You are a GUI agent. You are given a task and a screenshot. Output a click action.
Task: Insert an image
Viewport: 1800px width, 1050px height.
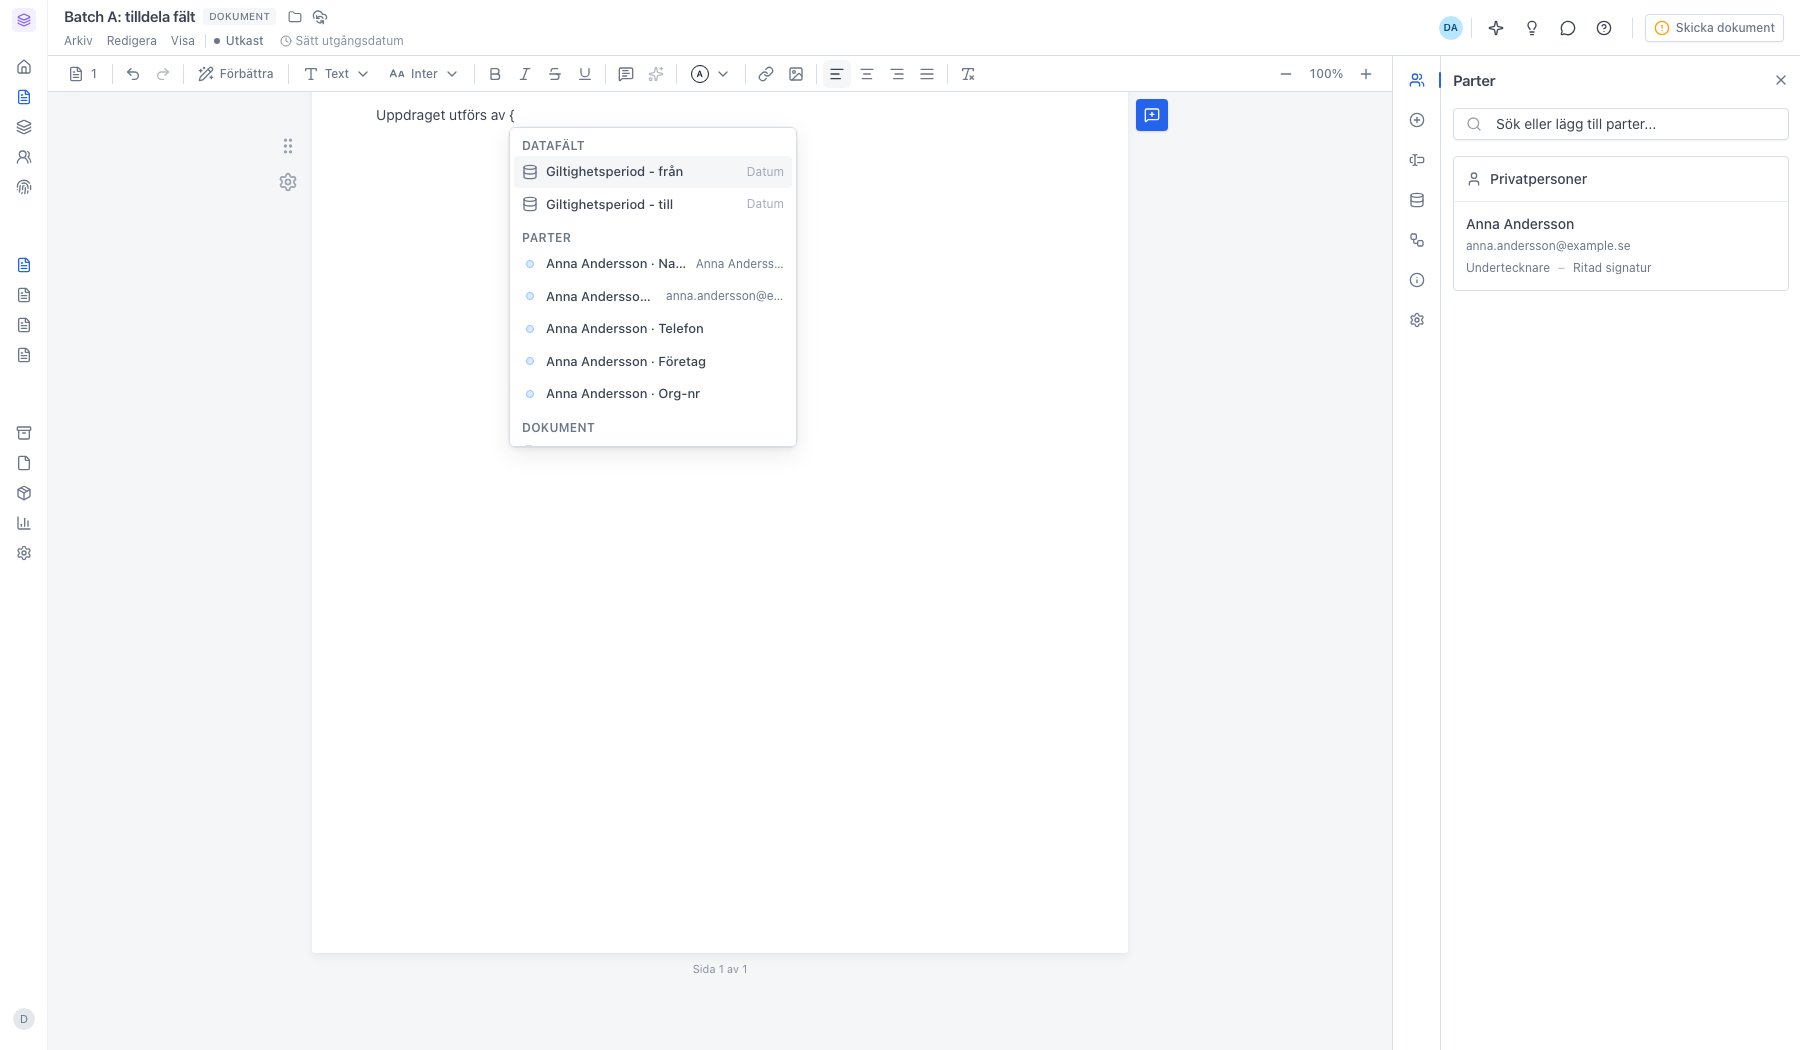click(796, 74)
